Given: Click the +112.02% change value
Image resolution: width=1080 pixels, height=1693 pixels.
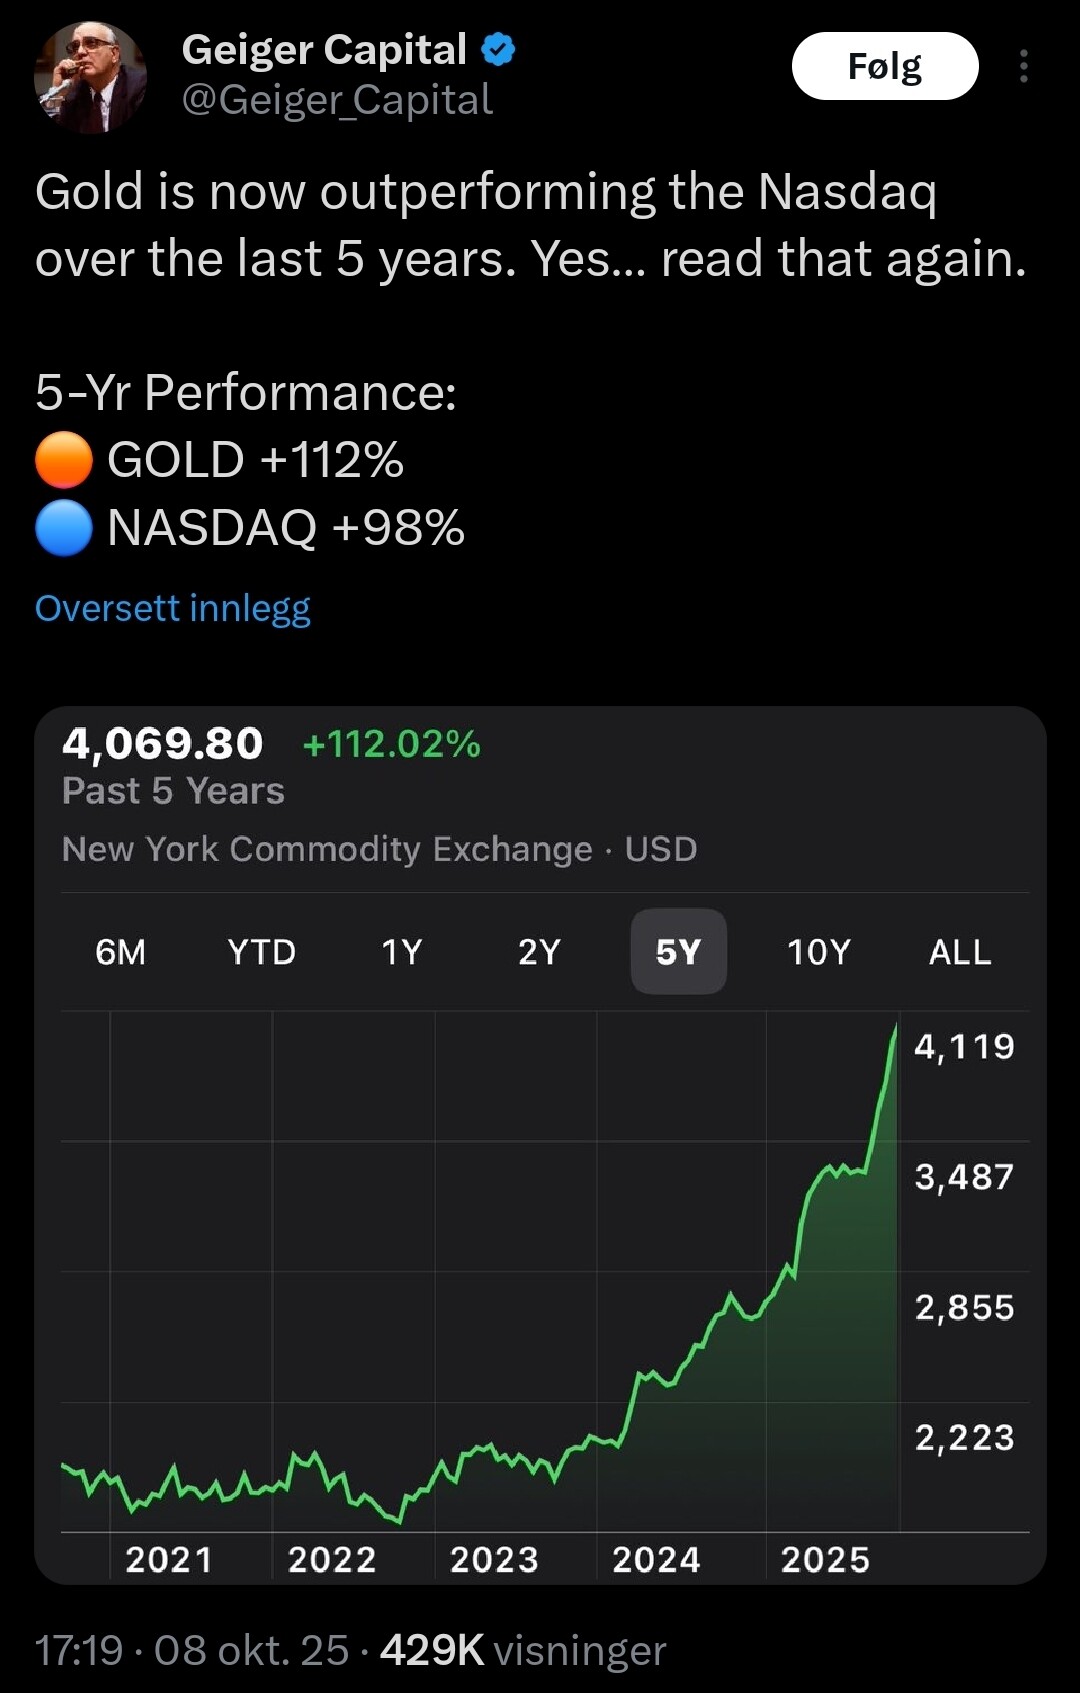Looking at the screenshot, I should click(x=391, y=744).
